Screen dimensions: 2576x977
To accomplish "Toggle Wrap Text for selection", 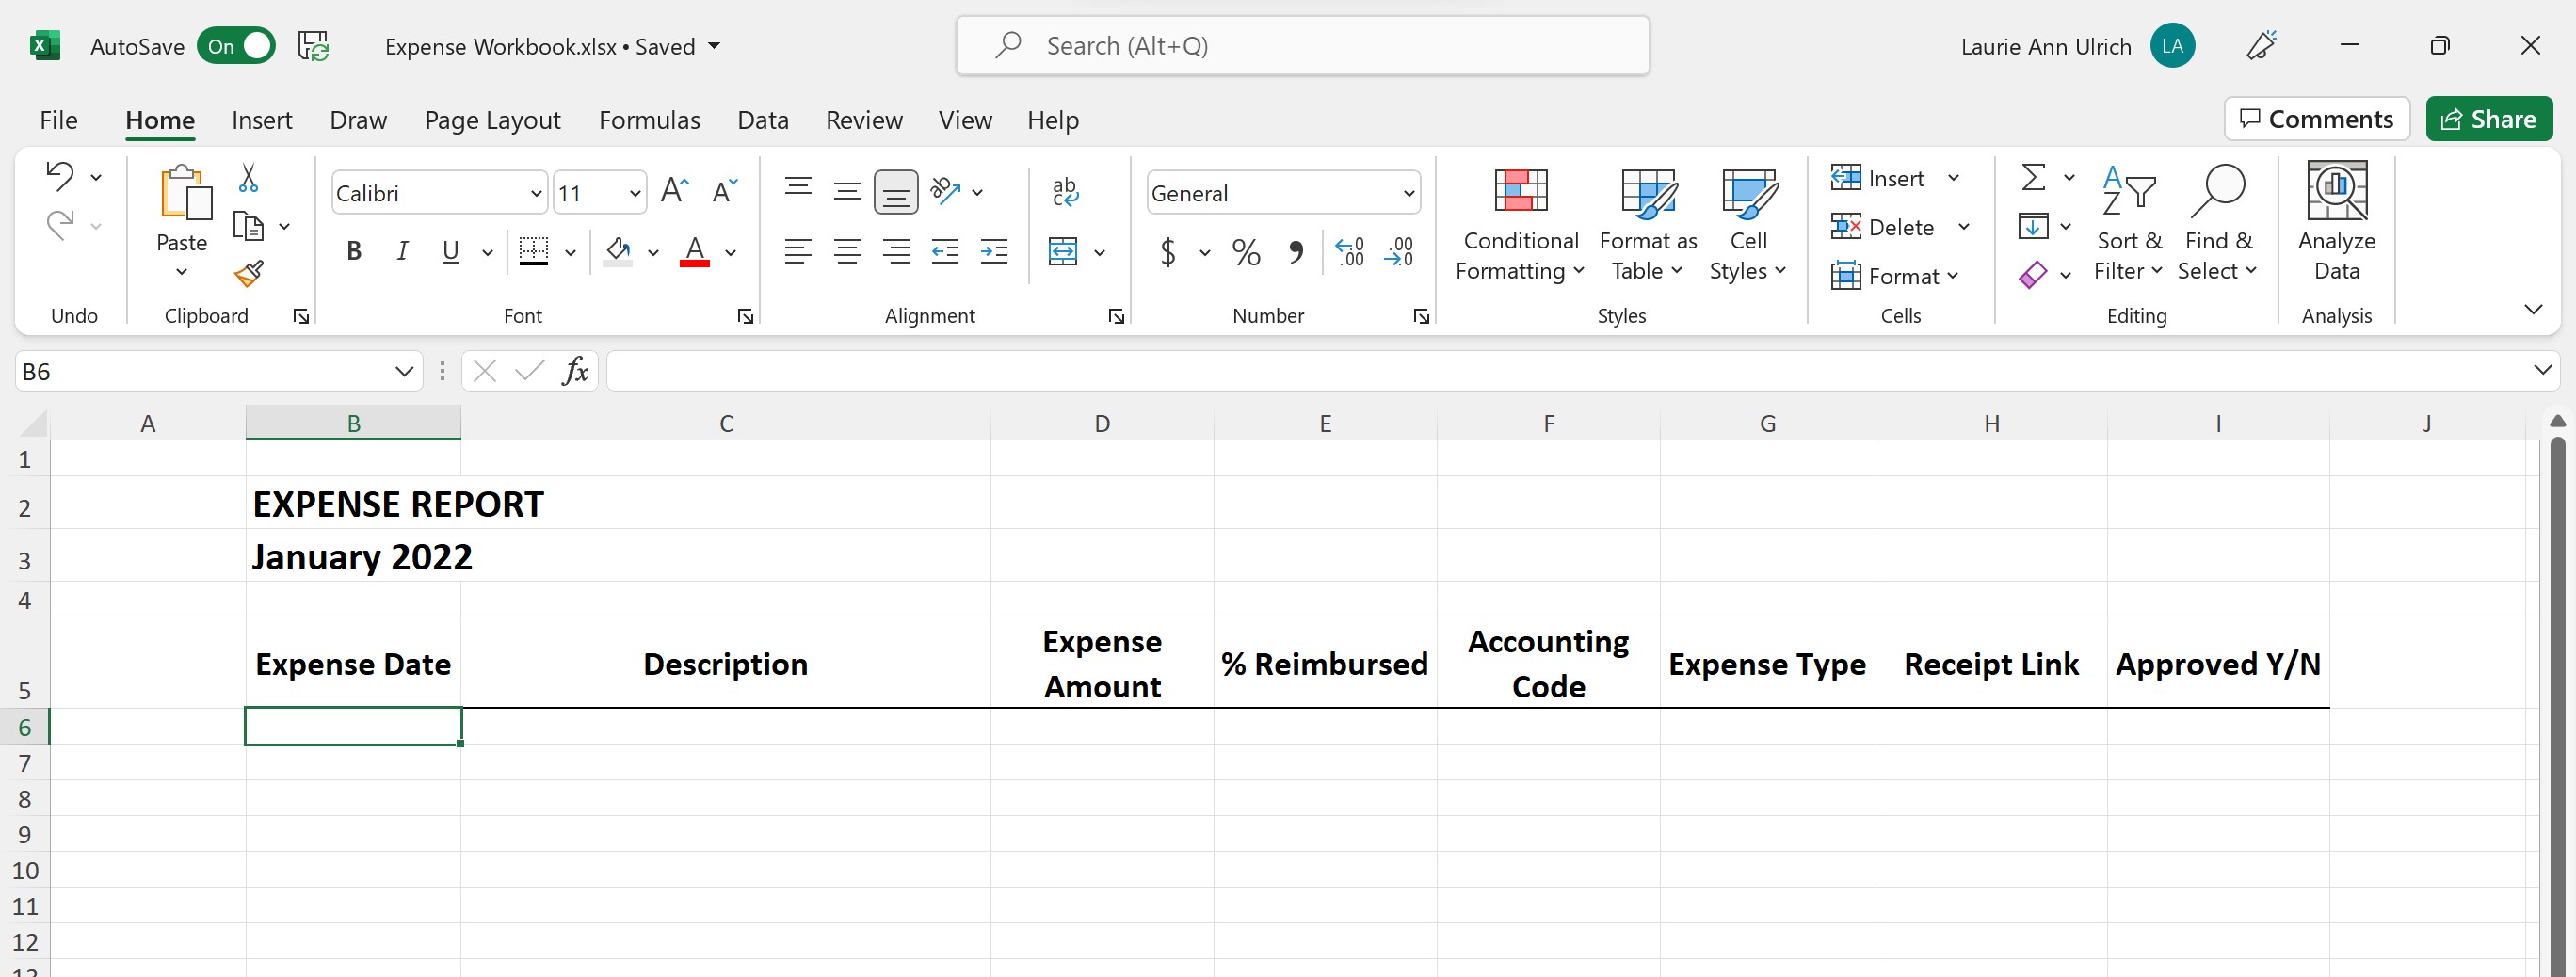I will (x=1066, y=191).
